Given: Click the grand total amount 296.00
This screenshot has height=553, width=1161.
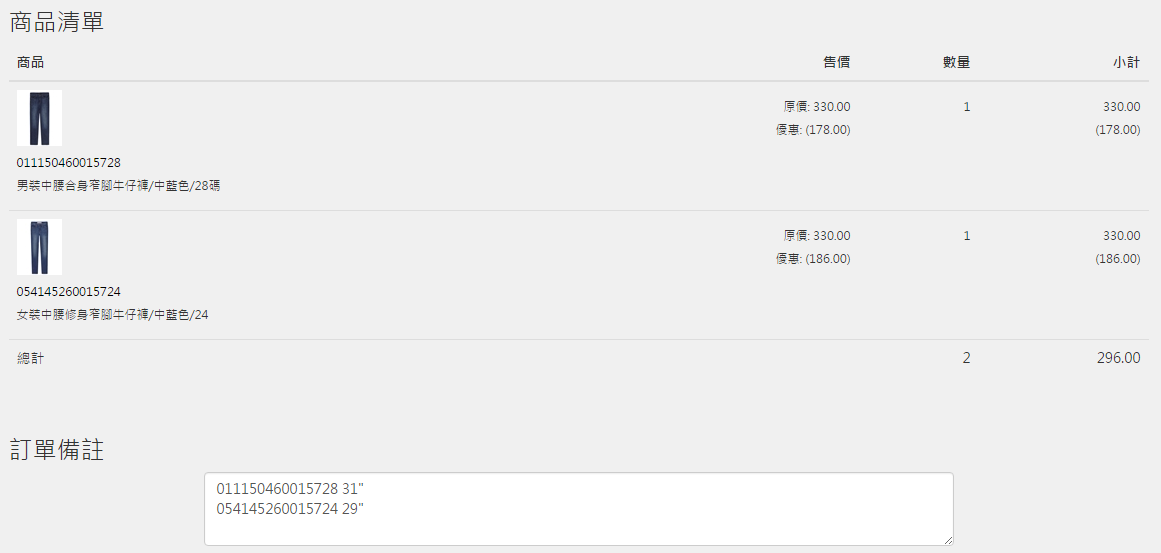Looking at the screenshot, I should 1118,358.
